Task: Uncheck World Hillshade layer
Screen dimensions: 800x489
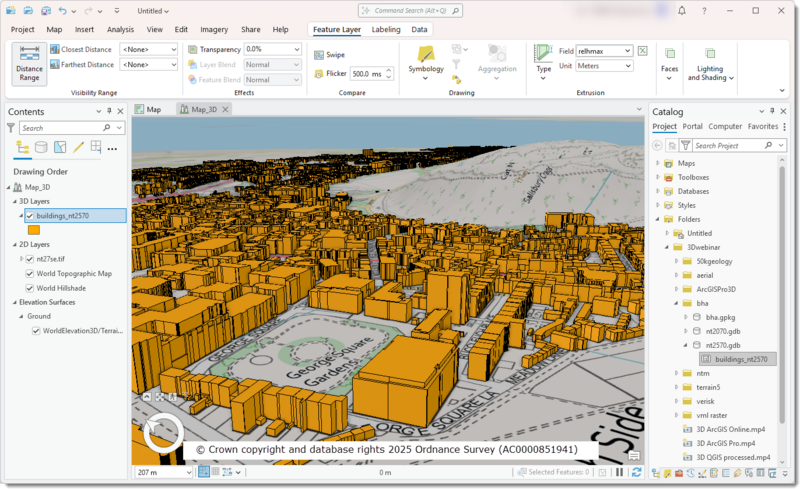Action: click(30, 288)
